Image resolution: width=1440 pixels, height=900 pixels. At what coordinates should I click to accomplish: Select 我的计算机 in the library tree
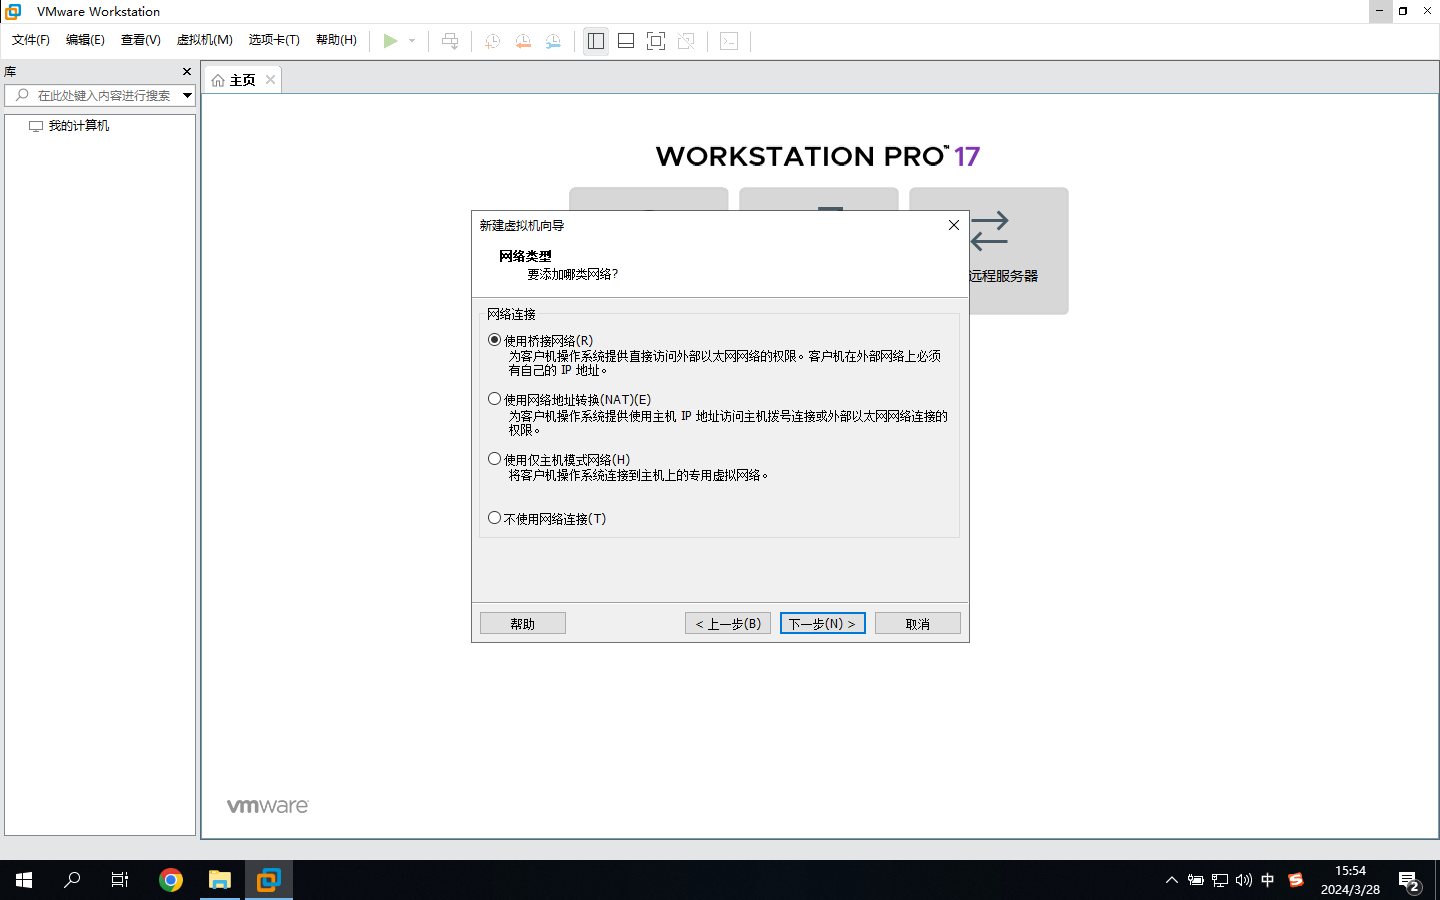78,126
